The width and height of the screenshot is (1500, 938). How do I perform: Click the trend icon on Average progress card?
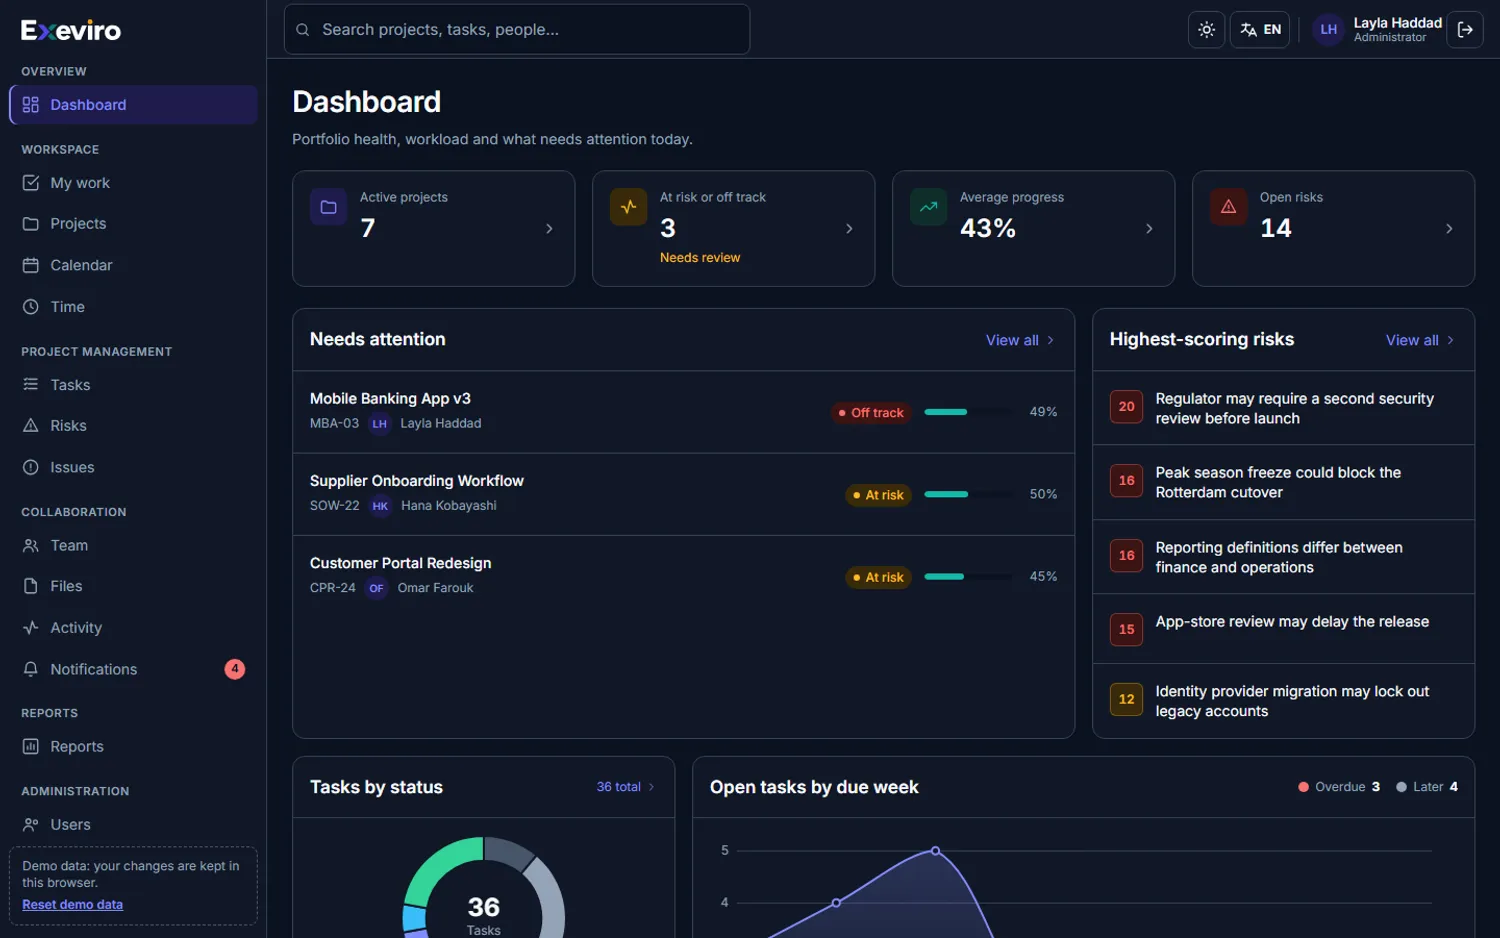(928, 207)
